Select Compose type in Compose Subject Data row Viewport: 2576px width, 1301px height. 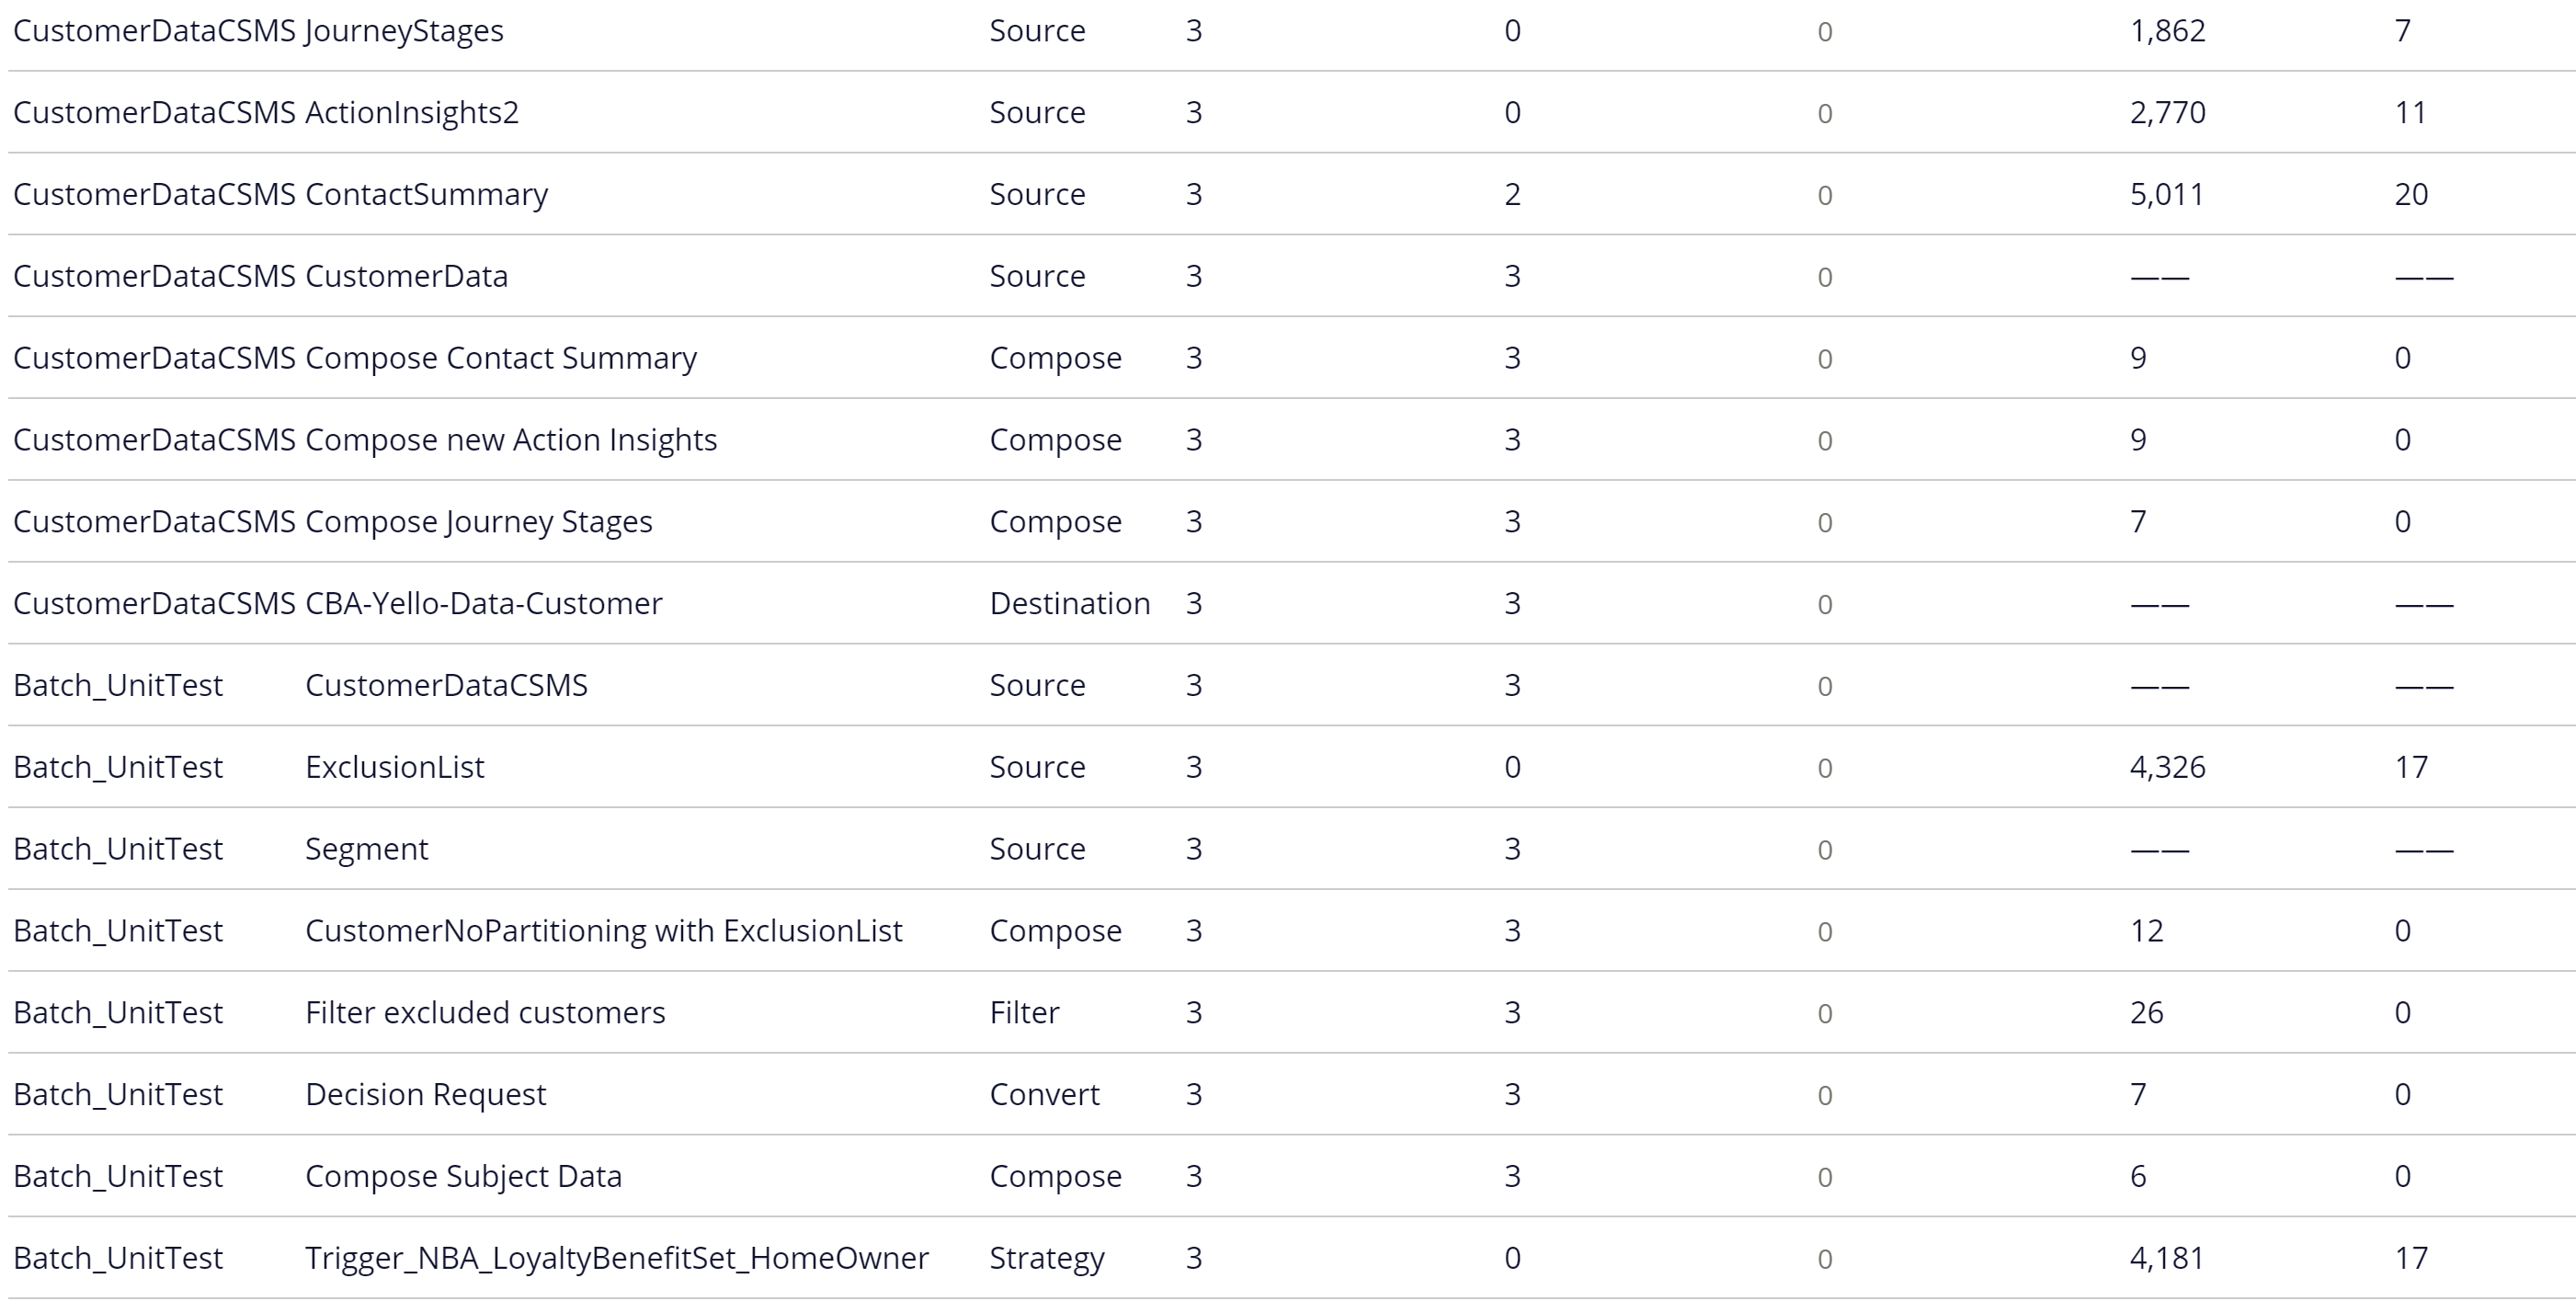point(1055,1176)
